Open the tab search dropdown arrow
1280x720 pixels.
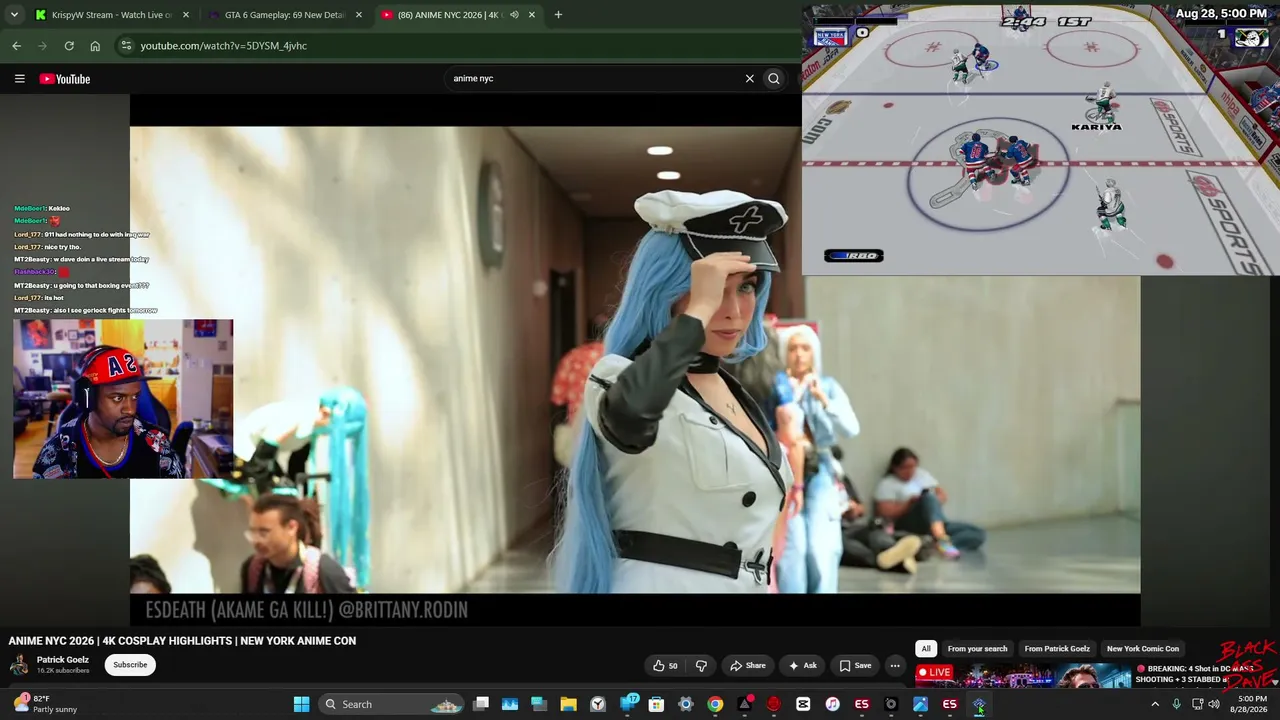[14, 15]
